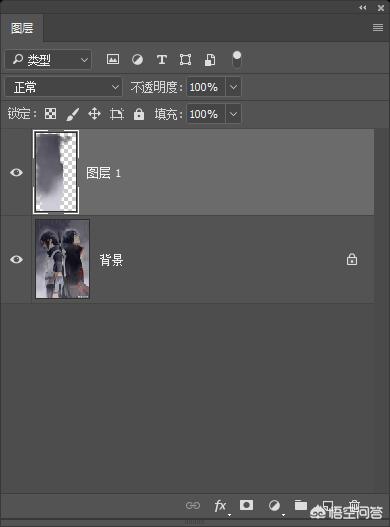Viewport: 390px width, 527px height.
Task: Select the 背景 layer thumbnail
Action: click(63, 259)
